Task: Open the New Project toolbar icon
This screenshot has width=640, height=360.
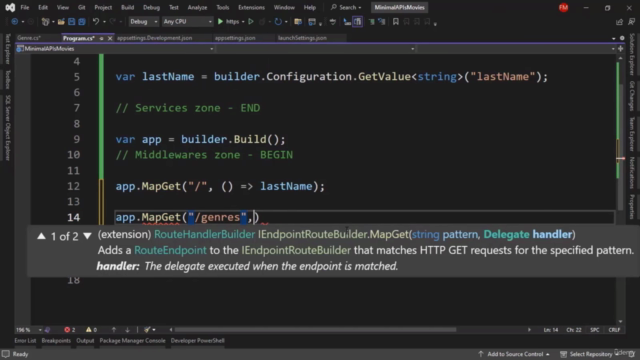Action: [45, 22]
